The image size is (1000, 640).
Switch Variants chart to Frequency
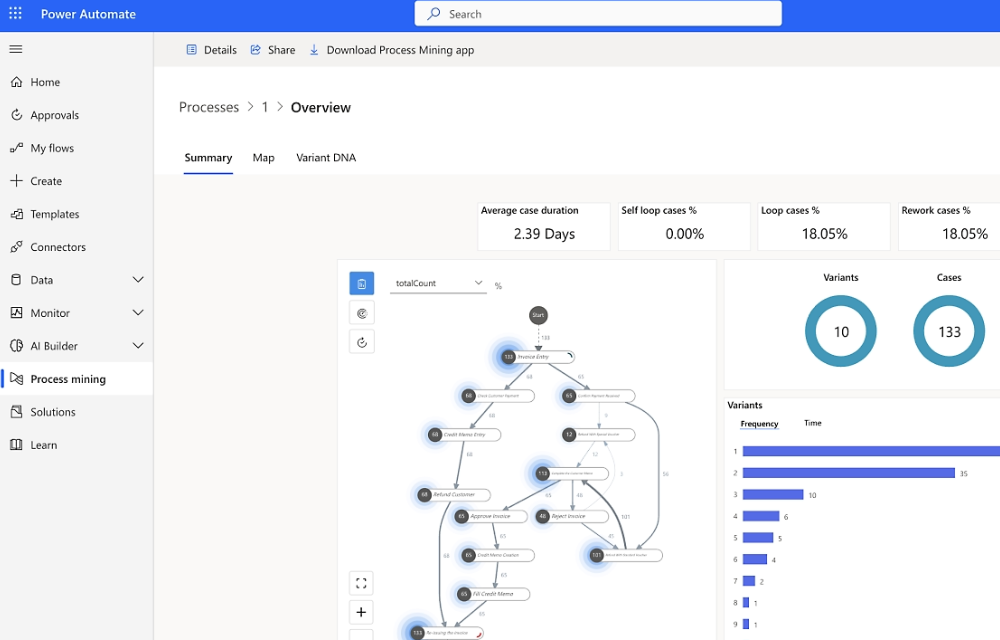pos(759,424)
